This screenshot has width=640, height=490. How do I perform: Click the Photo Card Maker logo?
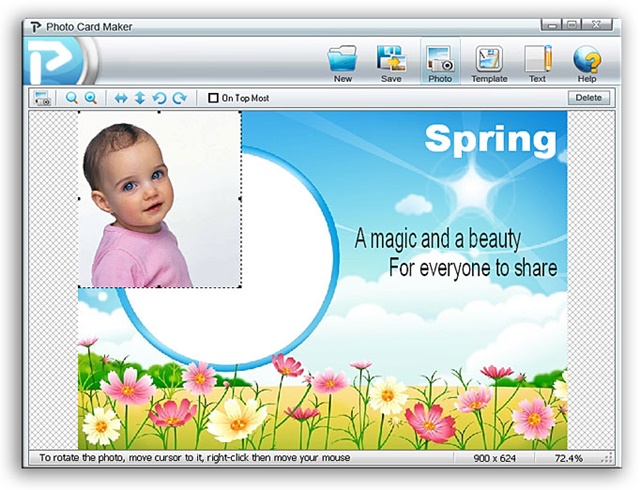pyautogui.click(x=50, y=62)
